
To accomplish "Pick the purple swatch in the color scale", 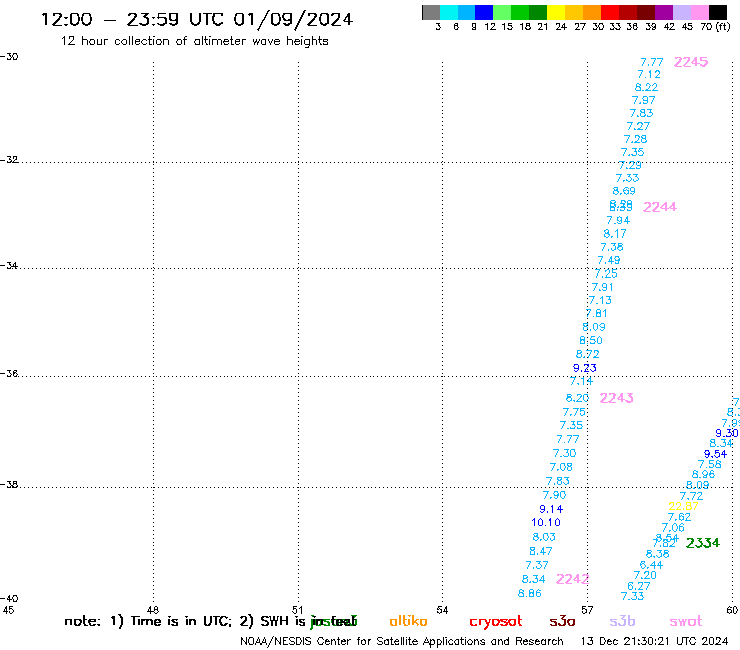I will coord(664,12).
